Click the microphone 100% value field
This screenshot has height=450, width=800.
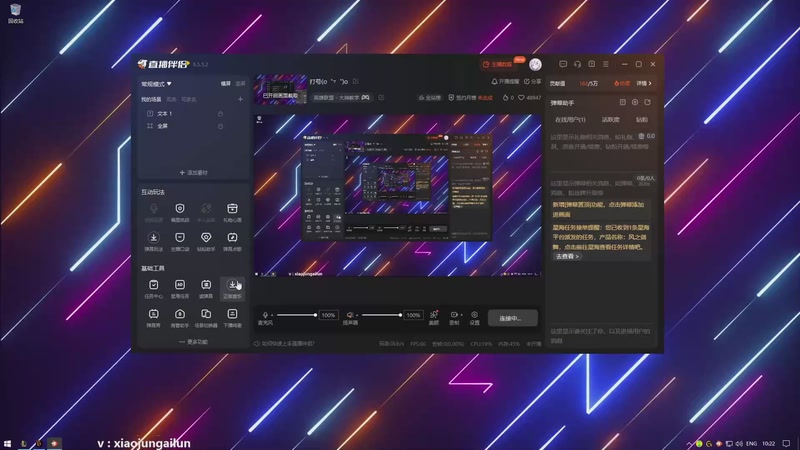coord(328,315)
